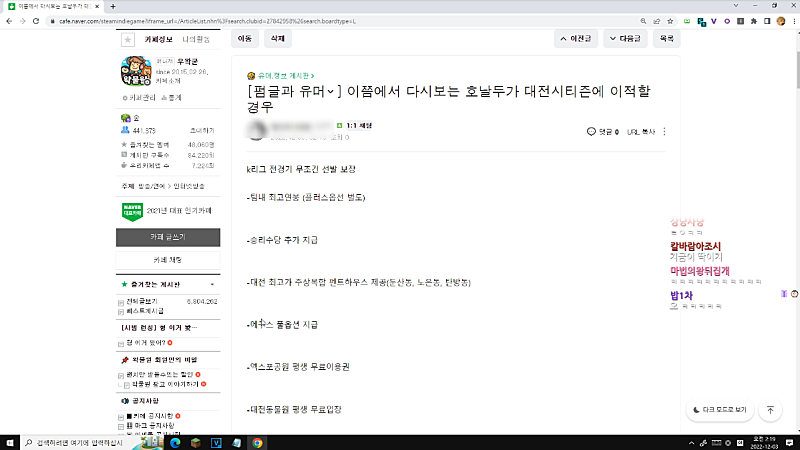
Task: Open the 유머,정보 게시판 breadcrumb link
Action: [285, 76]
